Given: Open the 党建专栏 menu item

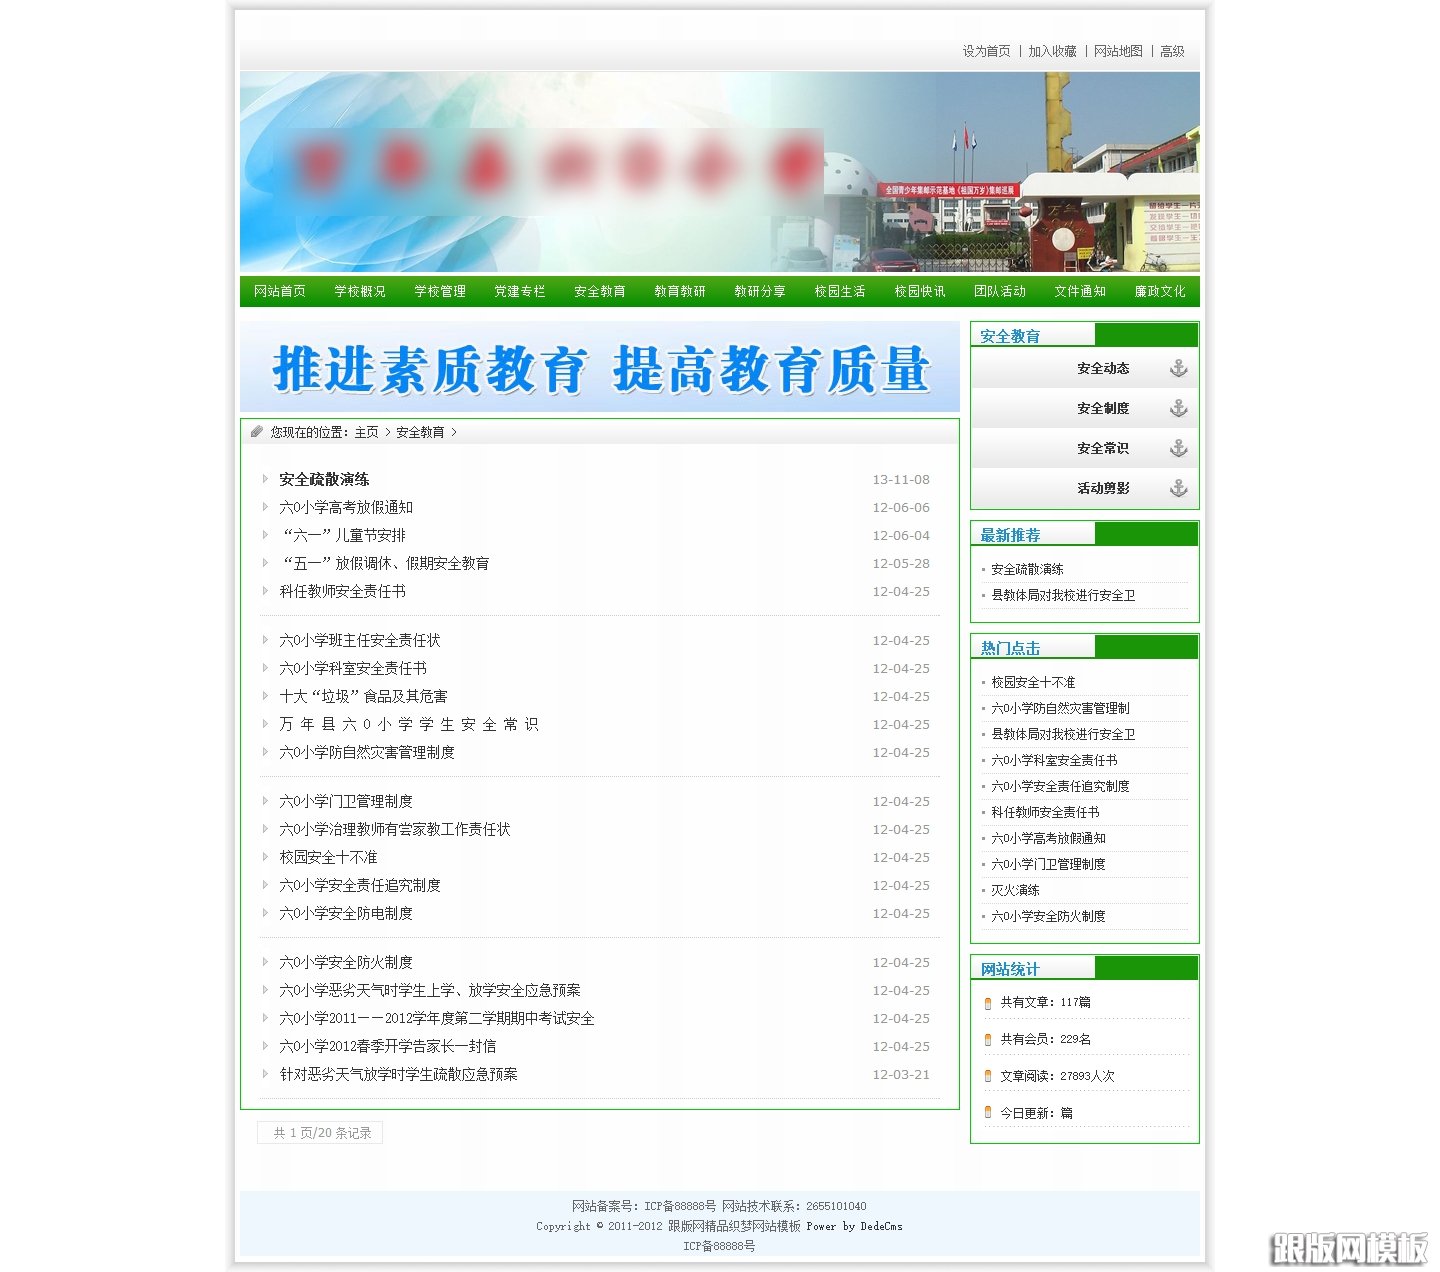Looking at the screenshot, I should (520, 291).
